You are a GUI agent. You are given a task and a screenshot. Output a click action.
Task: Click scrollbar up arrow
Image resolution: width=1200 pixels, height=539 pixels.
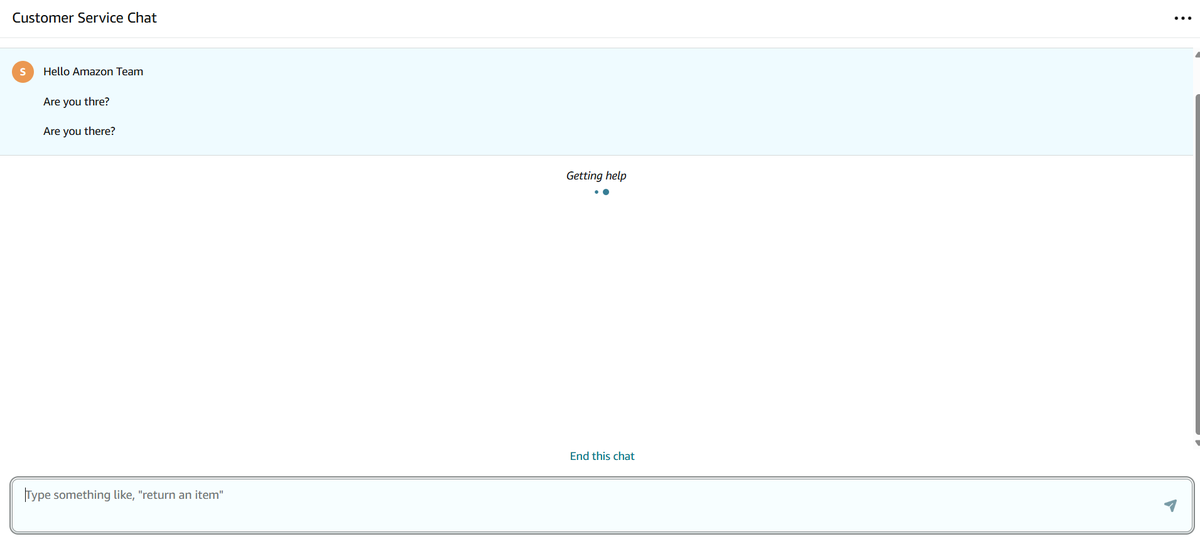pos(1196,55)
